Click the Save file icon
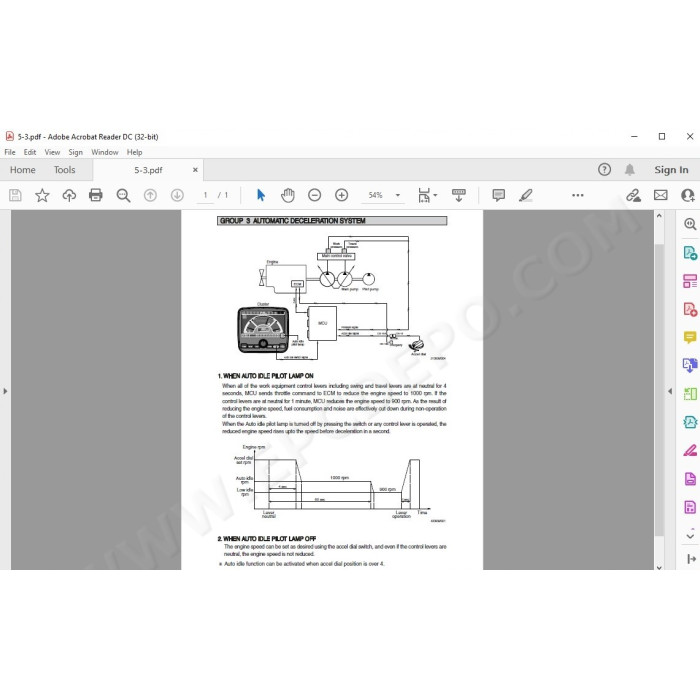The width and height of the screenshot is (700, 700). [x=15, y=195]
